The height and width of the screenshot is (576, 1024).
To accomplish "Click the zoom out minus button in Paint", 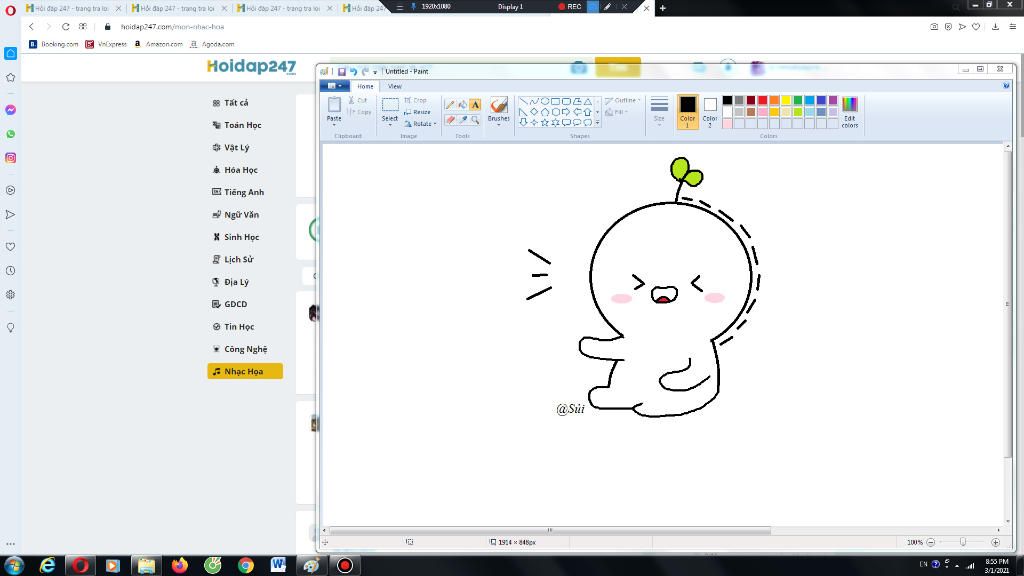I will 931,542.
